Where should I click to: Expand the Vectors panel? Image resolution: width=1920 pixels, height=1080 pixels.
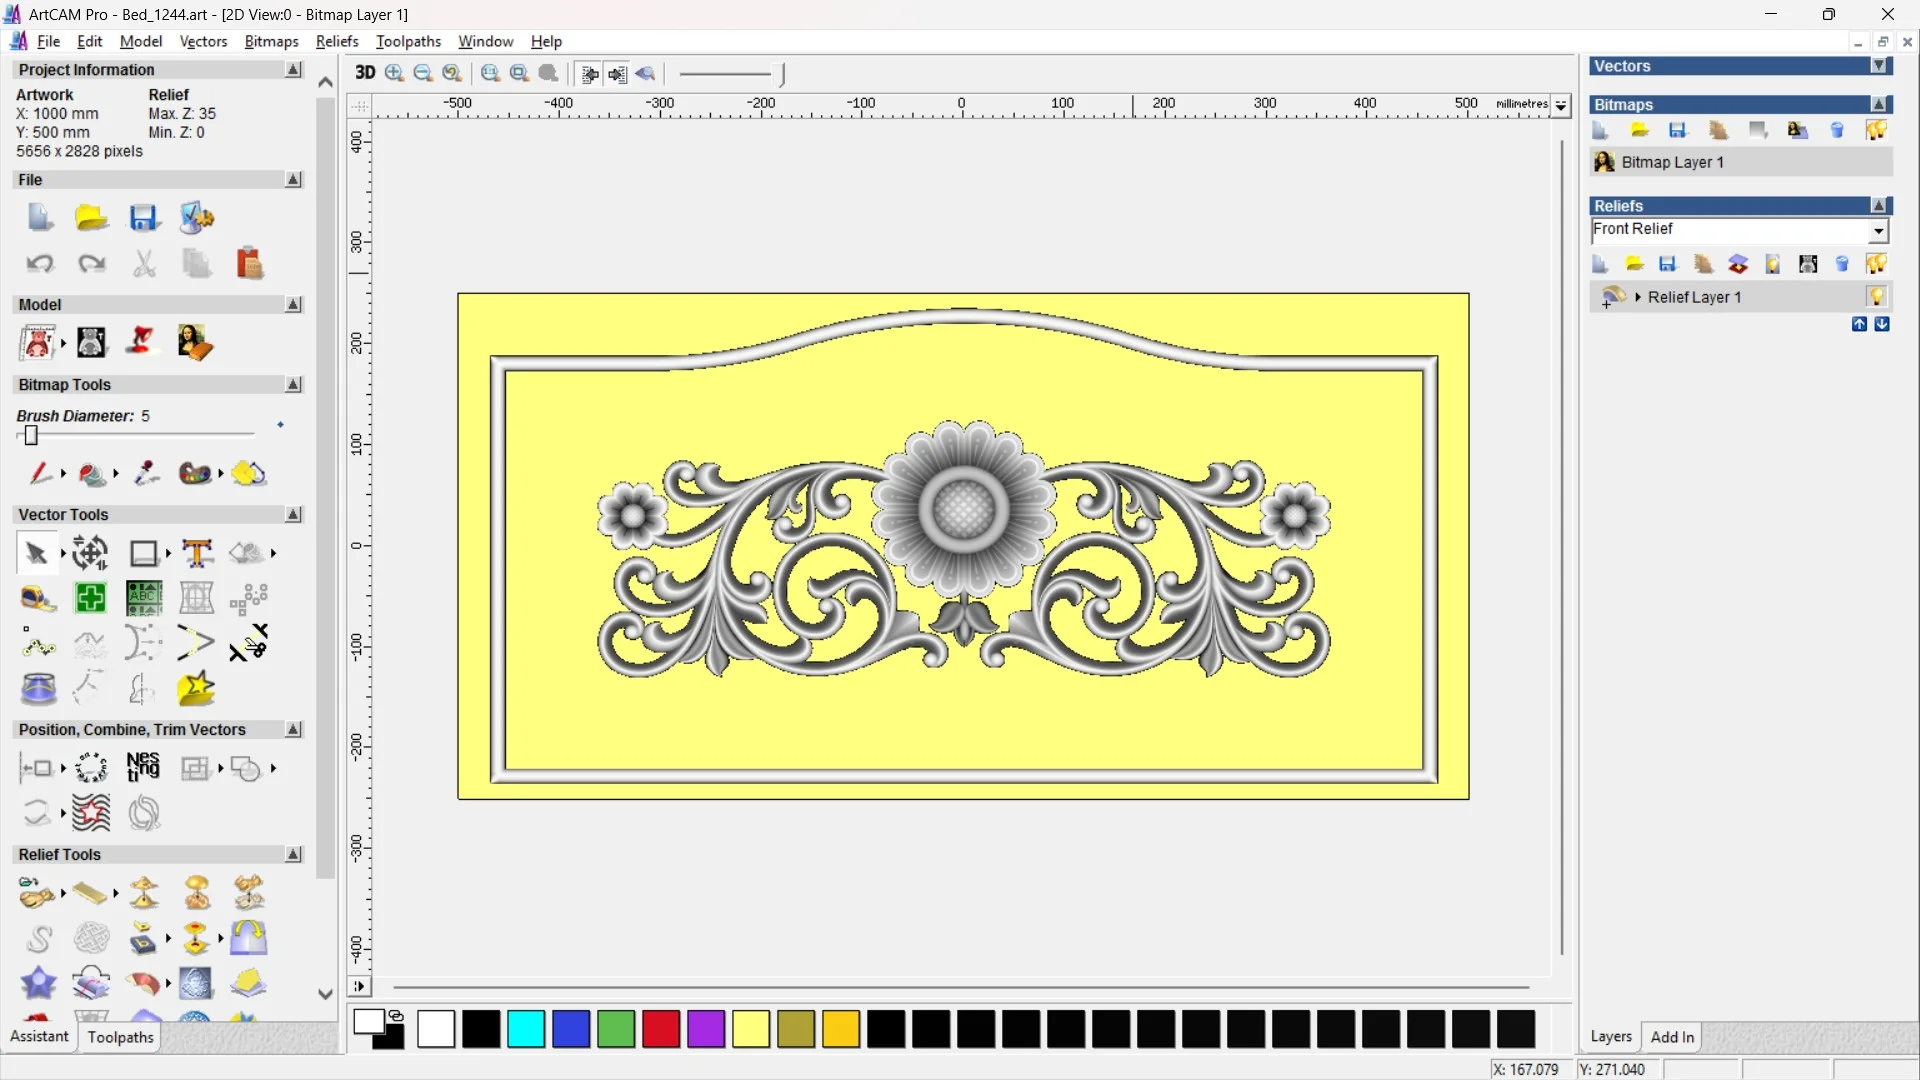(x=1880, y=66)
